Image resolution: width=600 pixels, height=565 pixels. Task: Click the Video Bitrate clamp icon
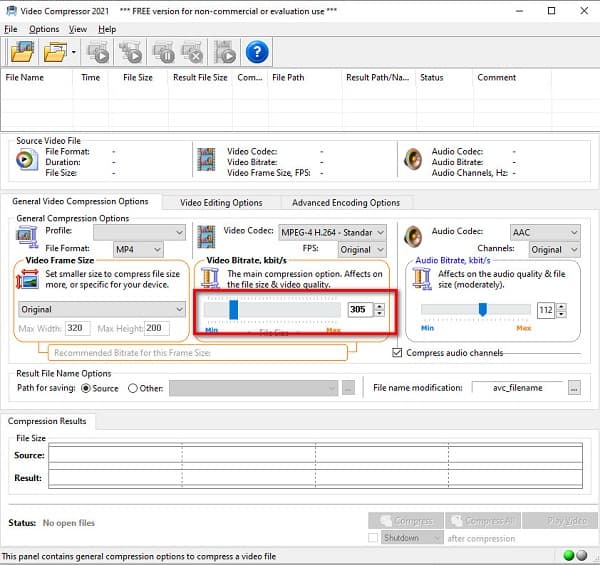coord(210,278)
